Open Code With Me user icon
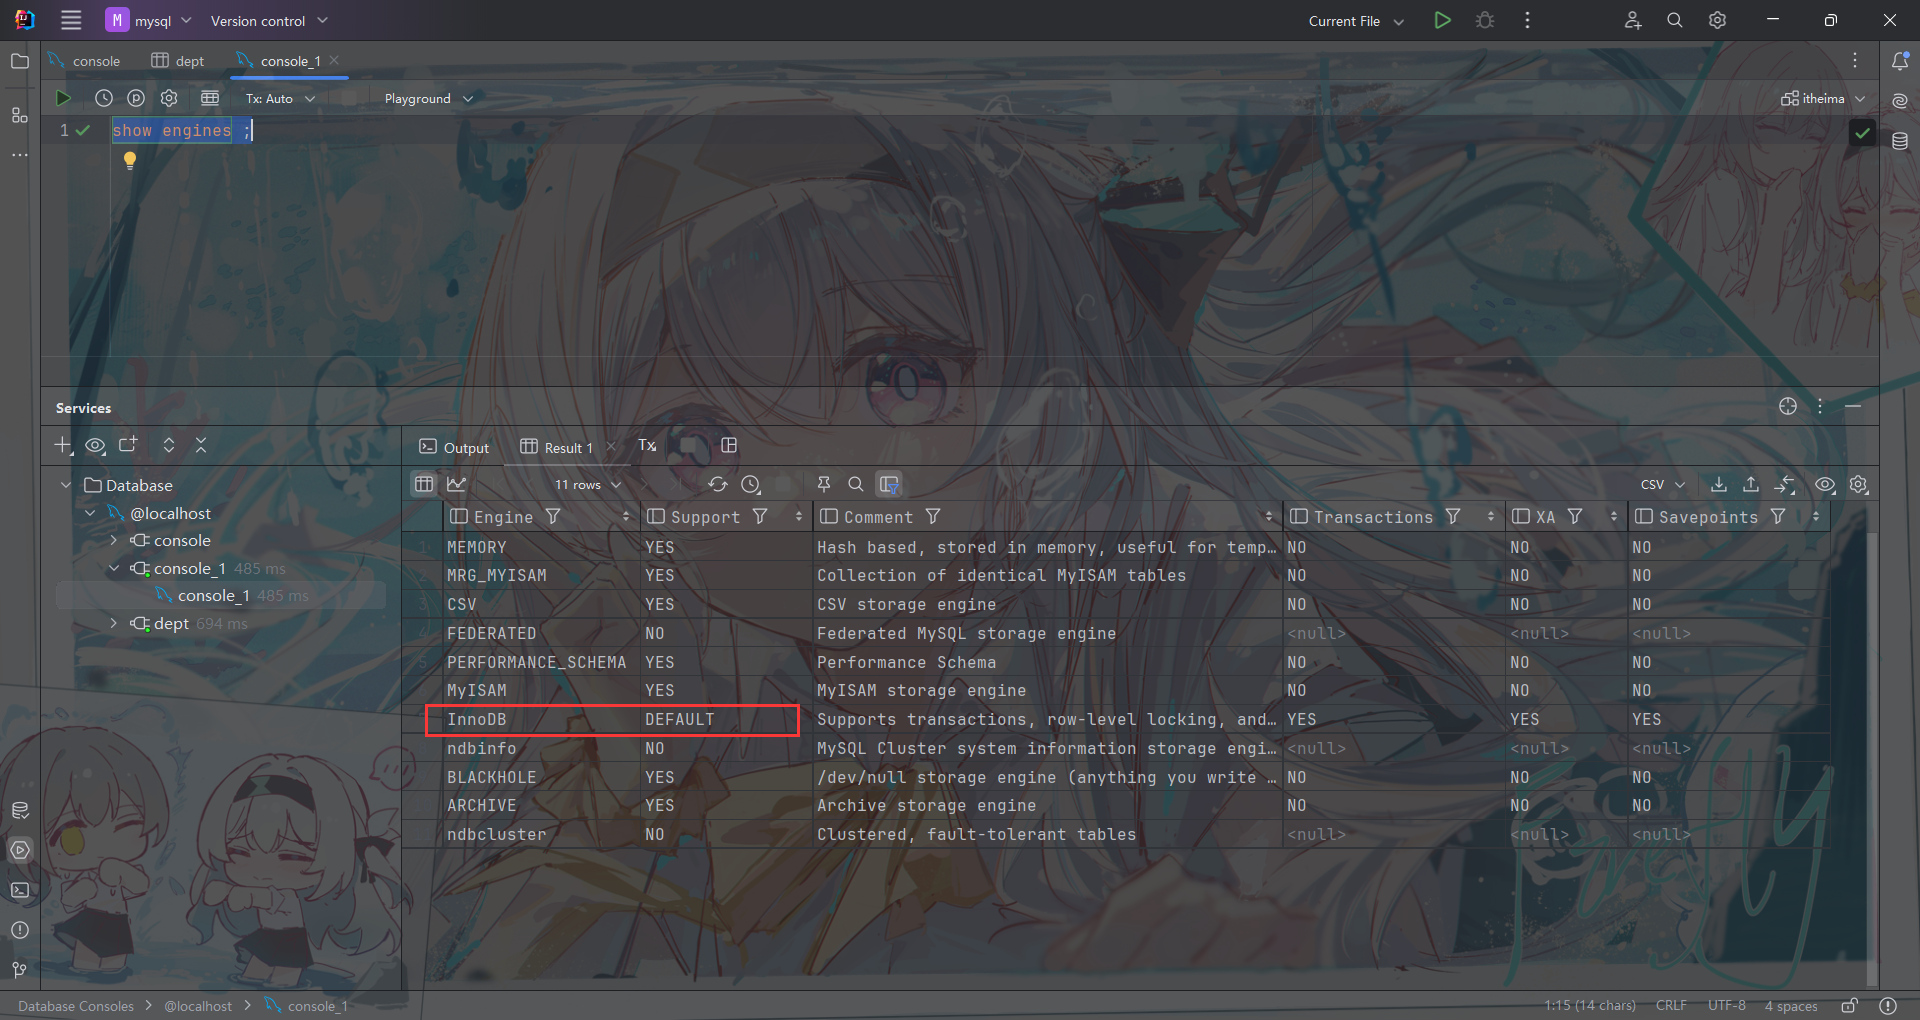 coord(1633,20)
